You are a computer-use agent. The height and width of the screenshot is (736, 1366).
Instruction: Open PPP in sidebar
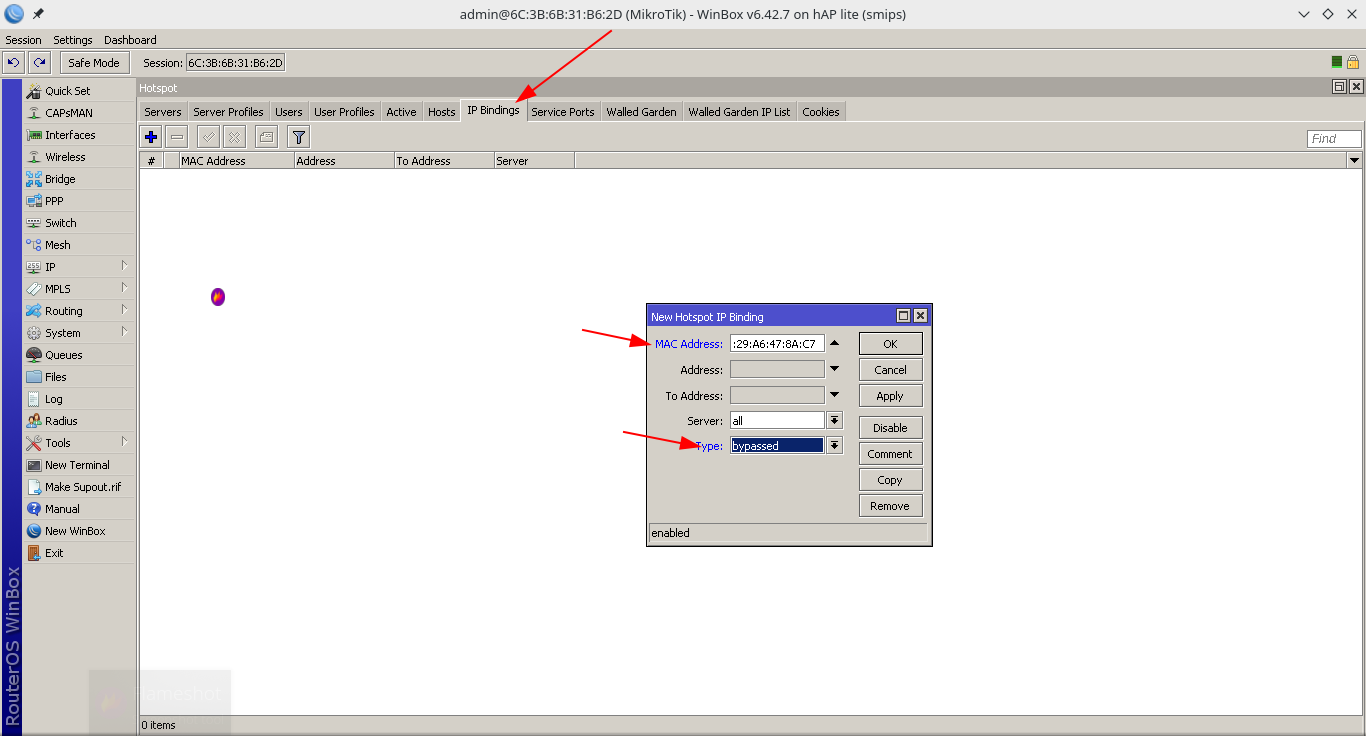79,201
